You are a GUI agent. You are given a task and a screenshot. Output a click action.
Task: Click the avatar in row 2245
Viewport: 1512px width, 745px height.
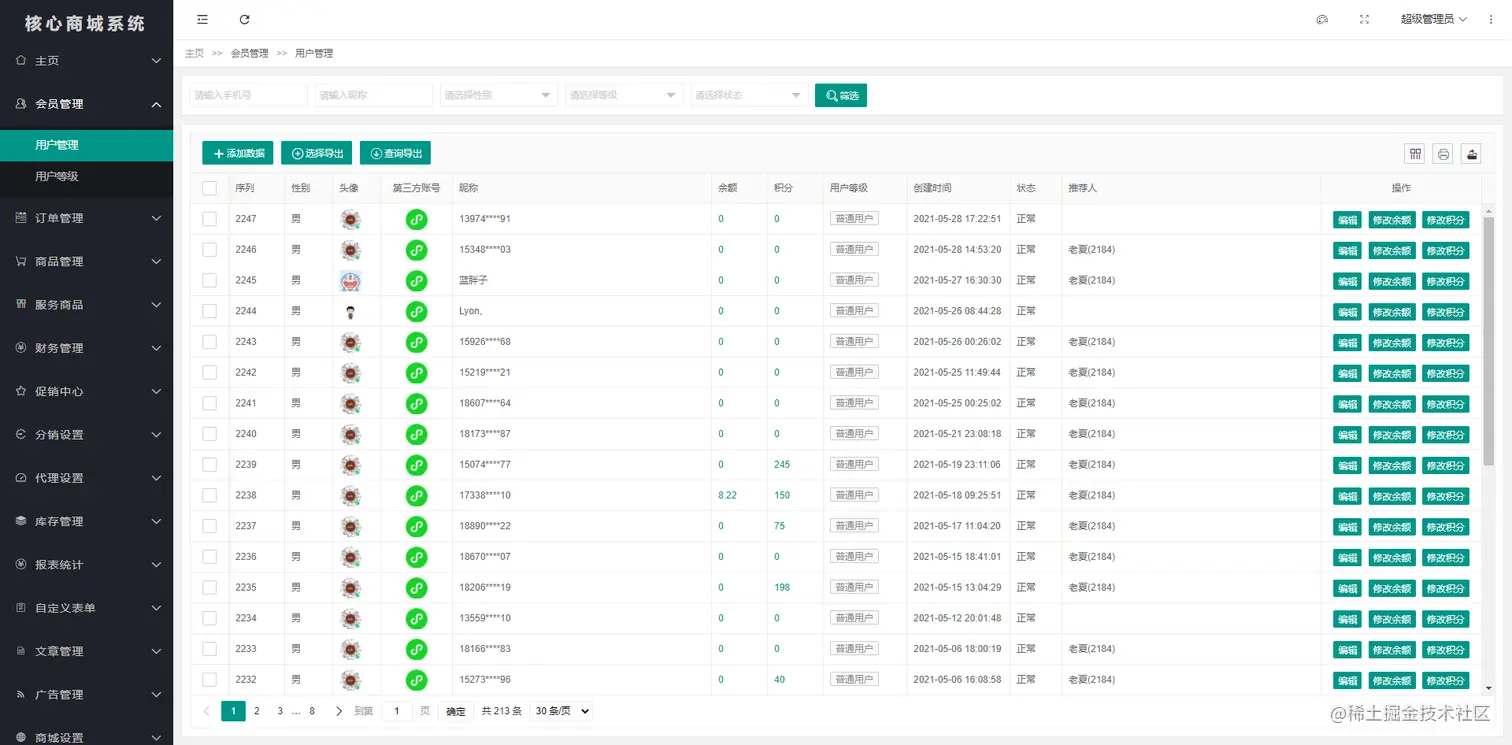[350, 281]
